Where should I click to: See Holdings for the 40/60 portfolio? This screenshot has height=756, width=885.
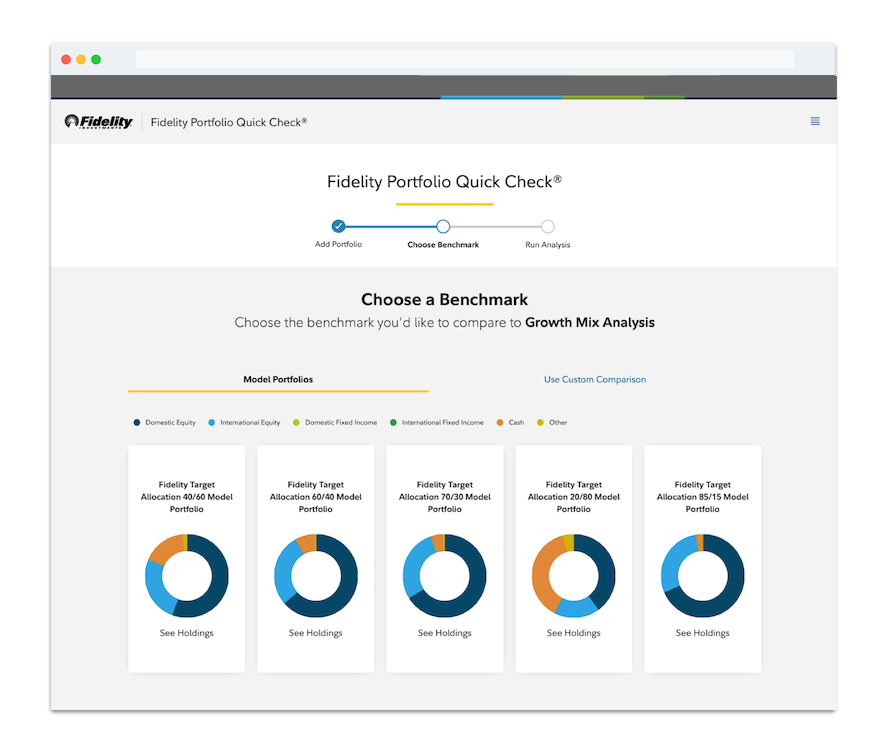pyautogui.click(x=187, y=633)
